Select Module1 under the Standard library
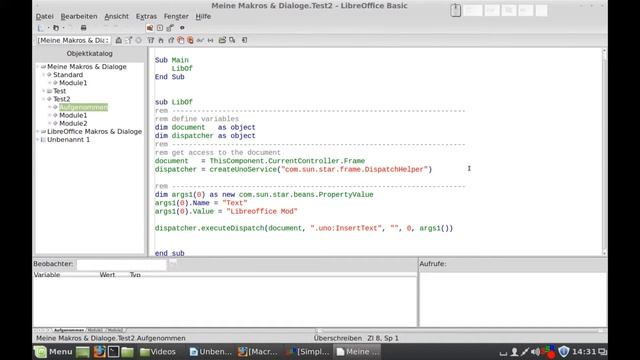 coord(73,83)
